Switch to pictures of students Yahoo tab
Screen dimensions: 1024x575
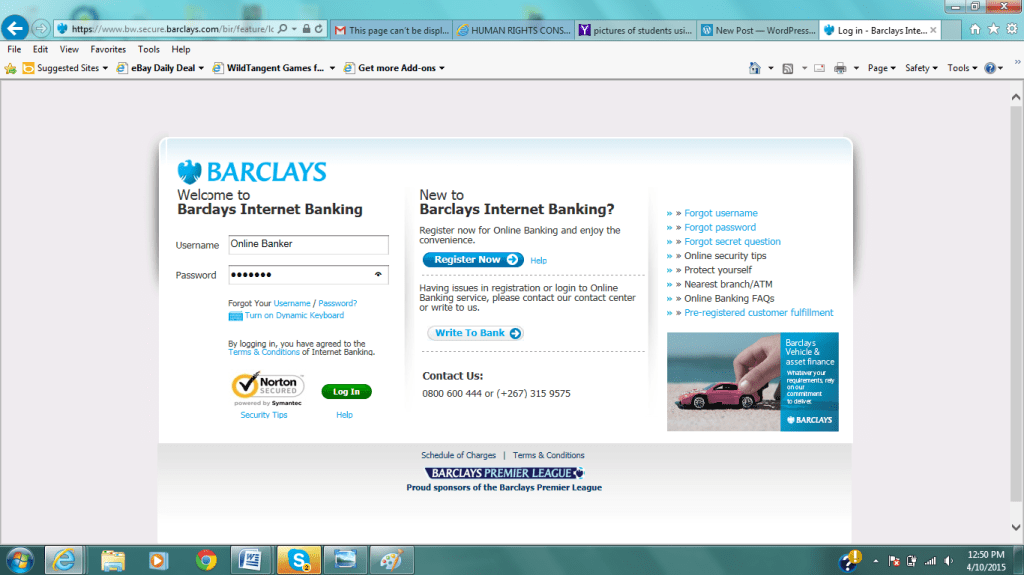point(637,30)
